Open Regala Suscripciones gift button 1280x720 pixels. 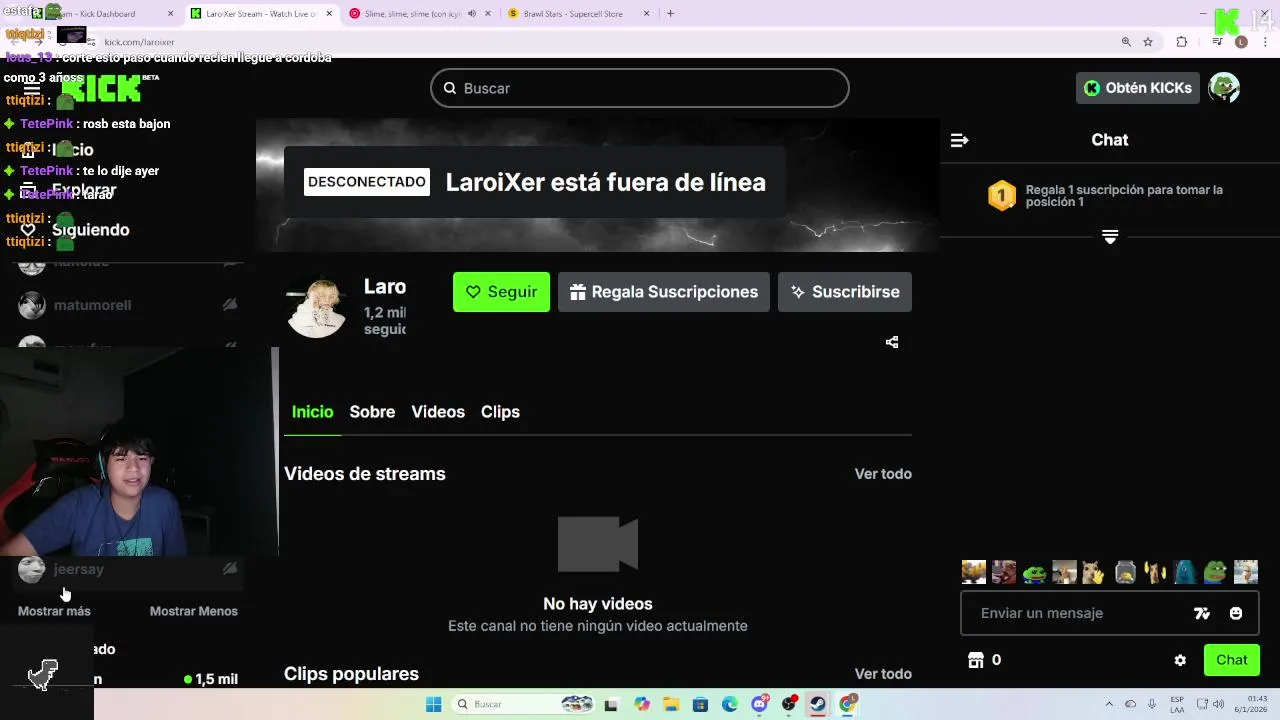(664, 292)
